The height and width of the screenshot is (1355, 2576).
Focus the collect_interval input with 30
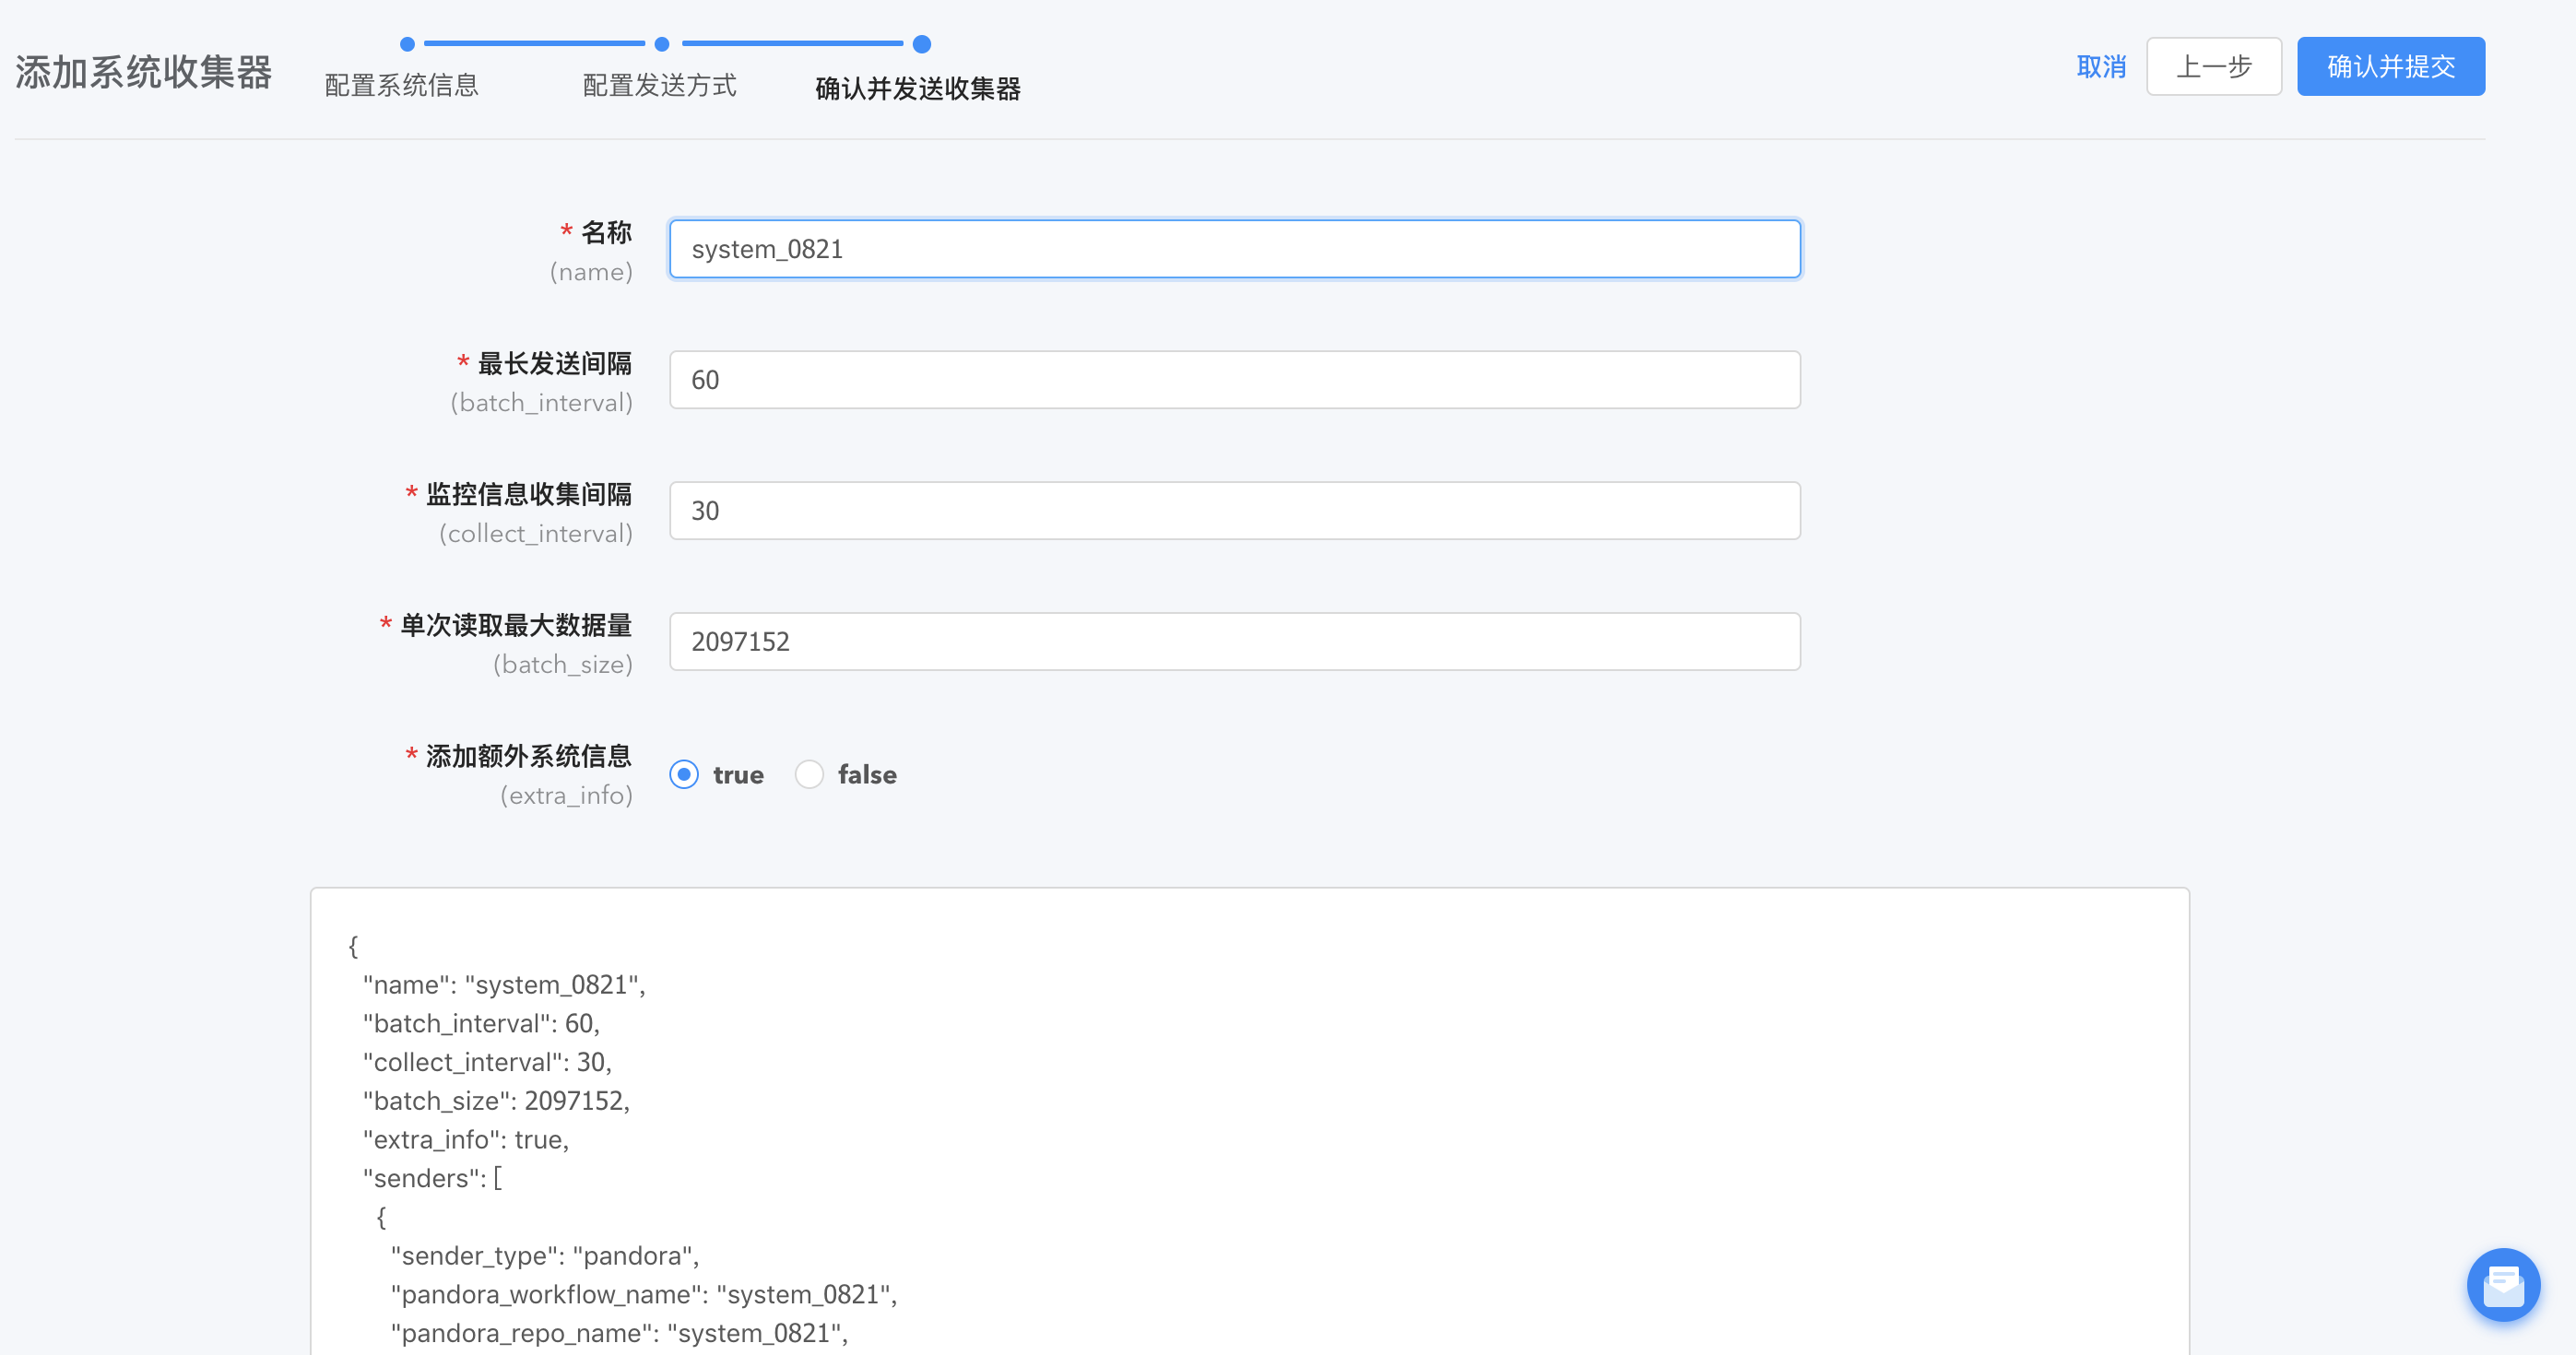click(1235, 511)
